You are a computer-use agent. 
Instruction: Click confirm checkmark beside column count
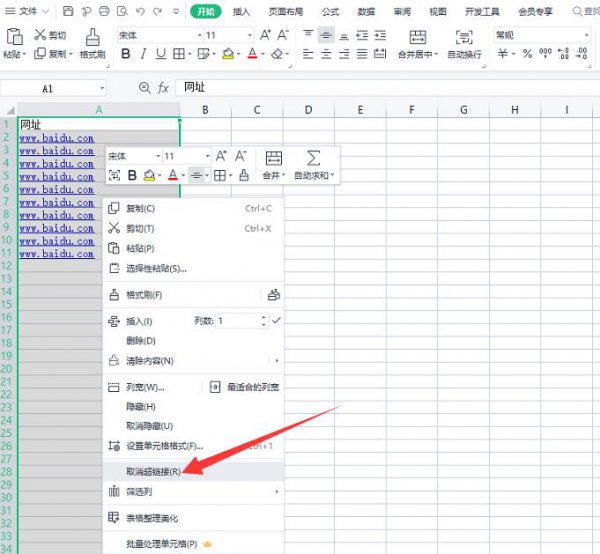[x=276, y=320]
